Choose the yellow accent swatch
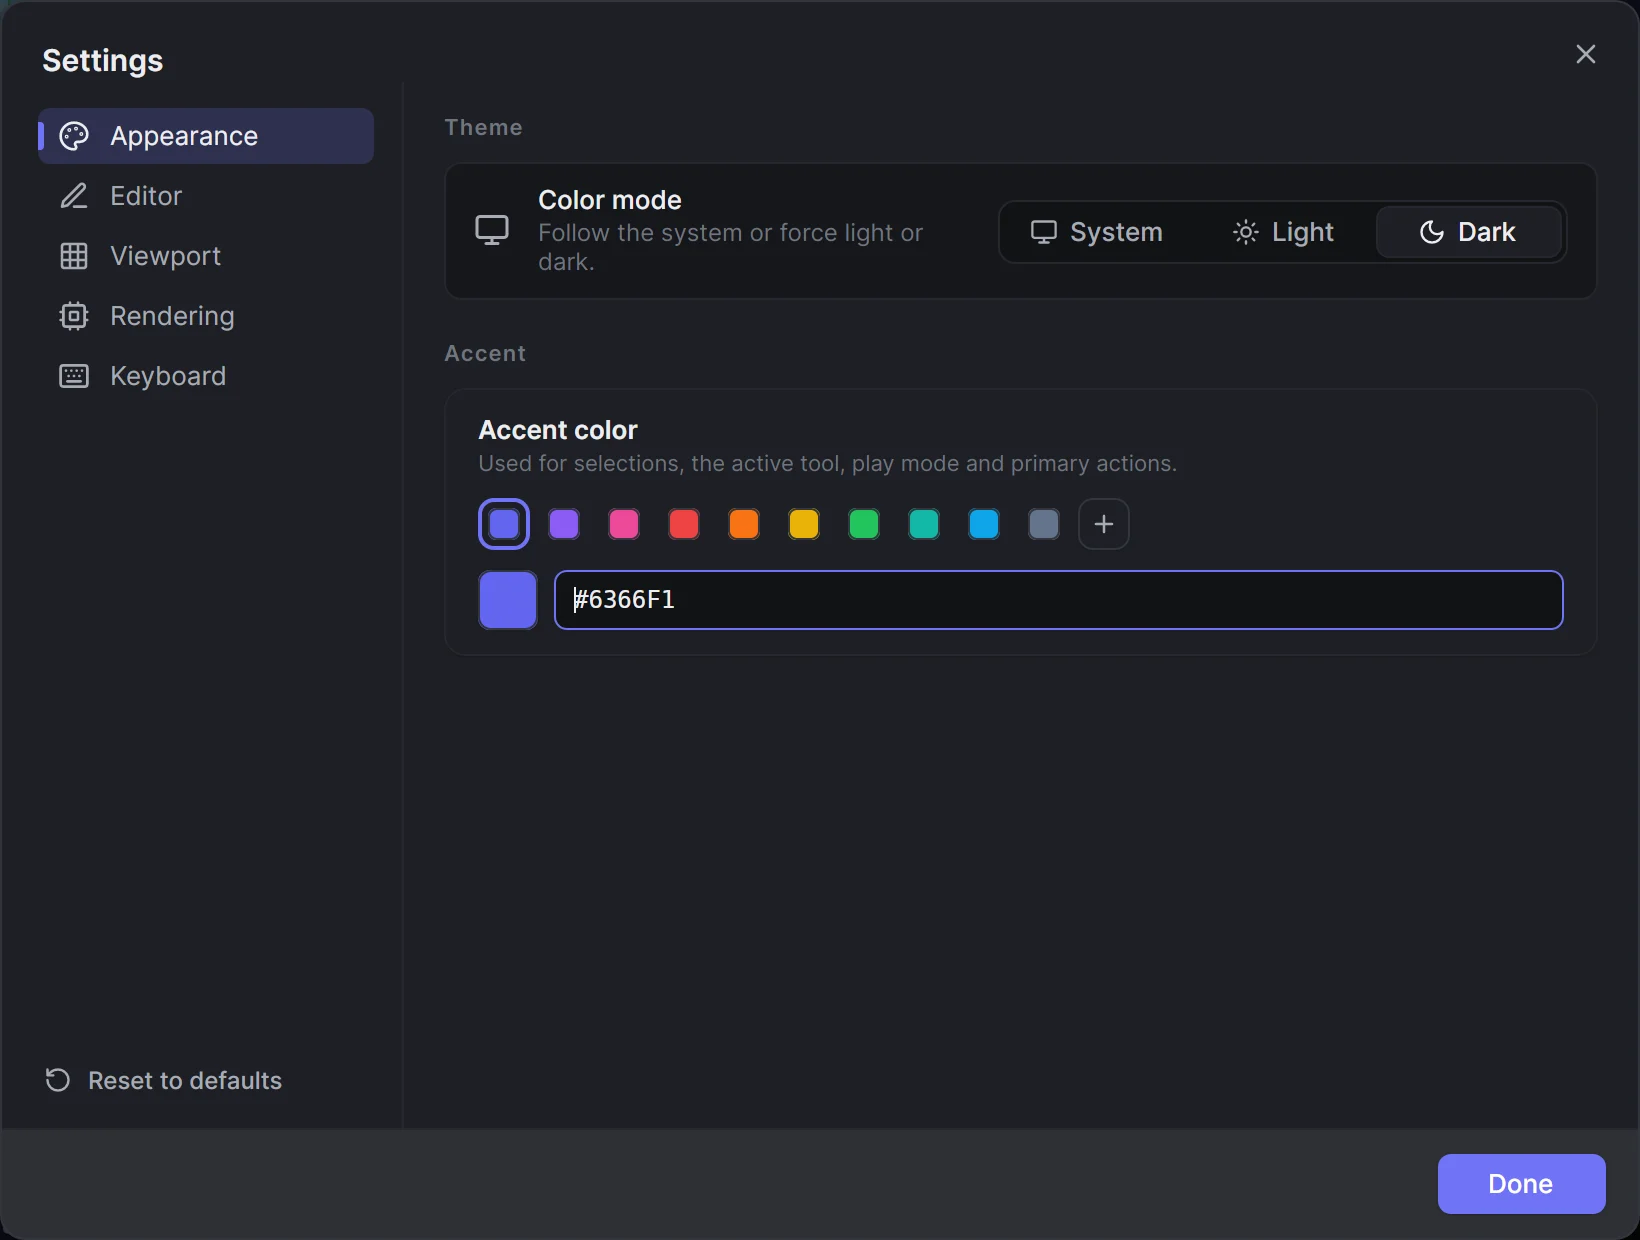 [804, 524]
